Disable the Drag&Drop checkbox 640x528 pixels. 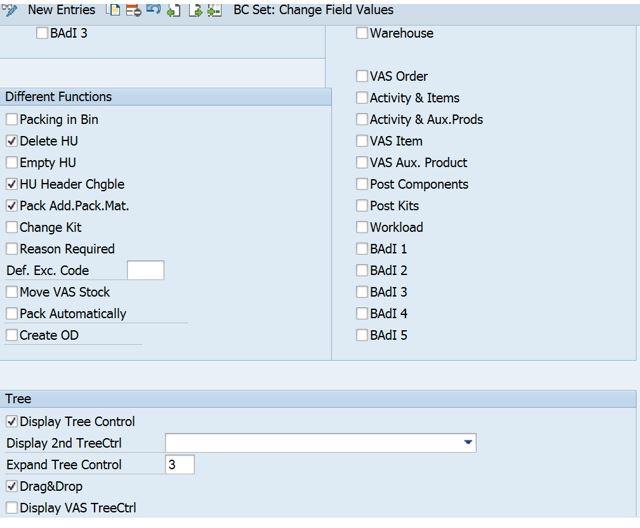[x=12, y=487]
